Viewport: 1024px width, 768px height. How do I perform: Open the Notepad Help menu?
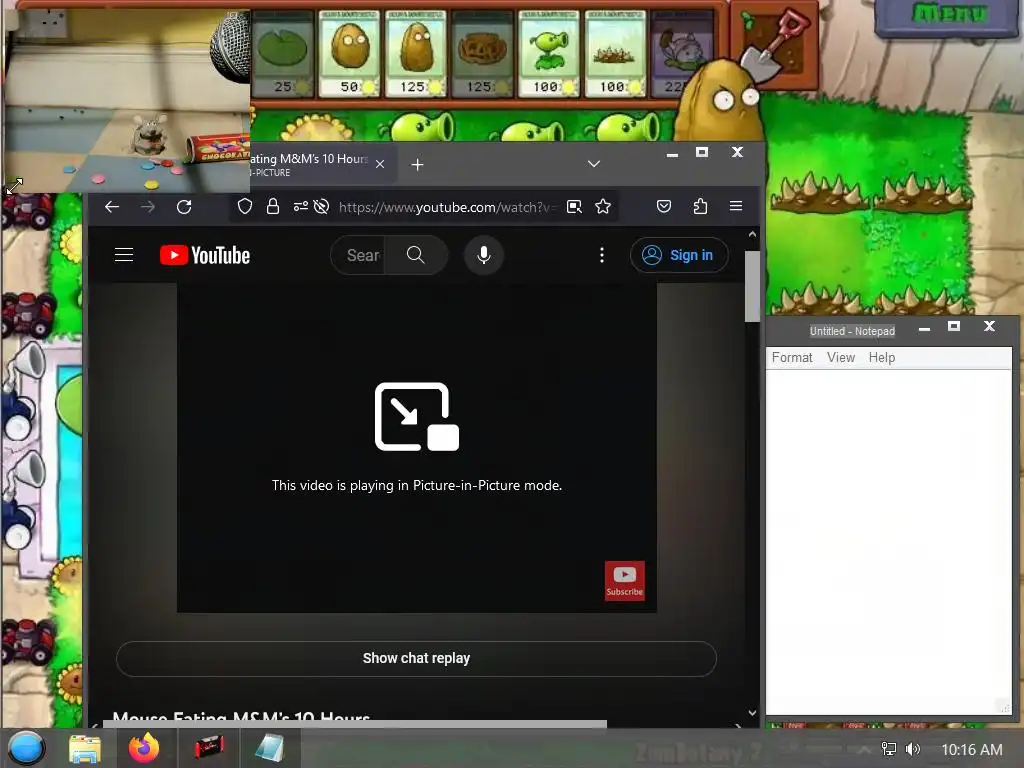(882, 357)
